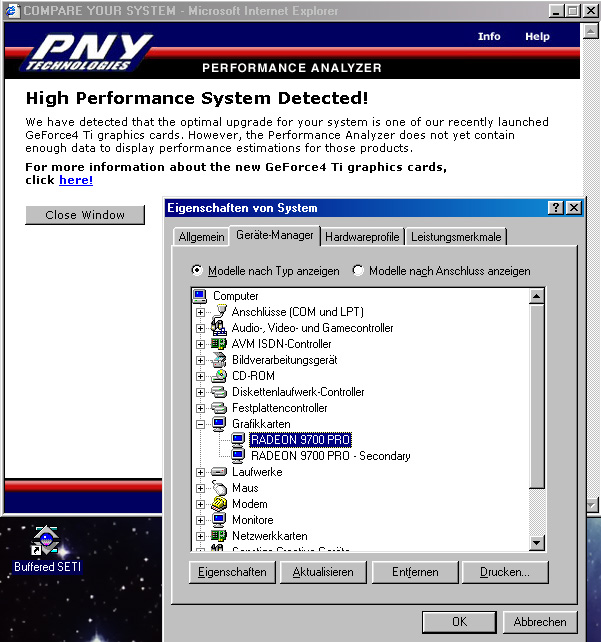Click the AVM ISDN-Controller card icon

click(219, 344)
